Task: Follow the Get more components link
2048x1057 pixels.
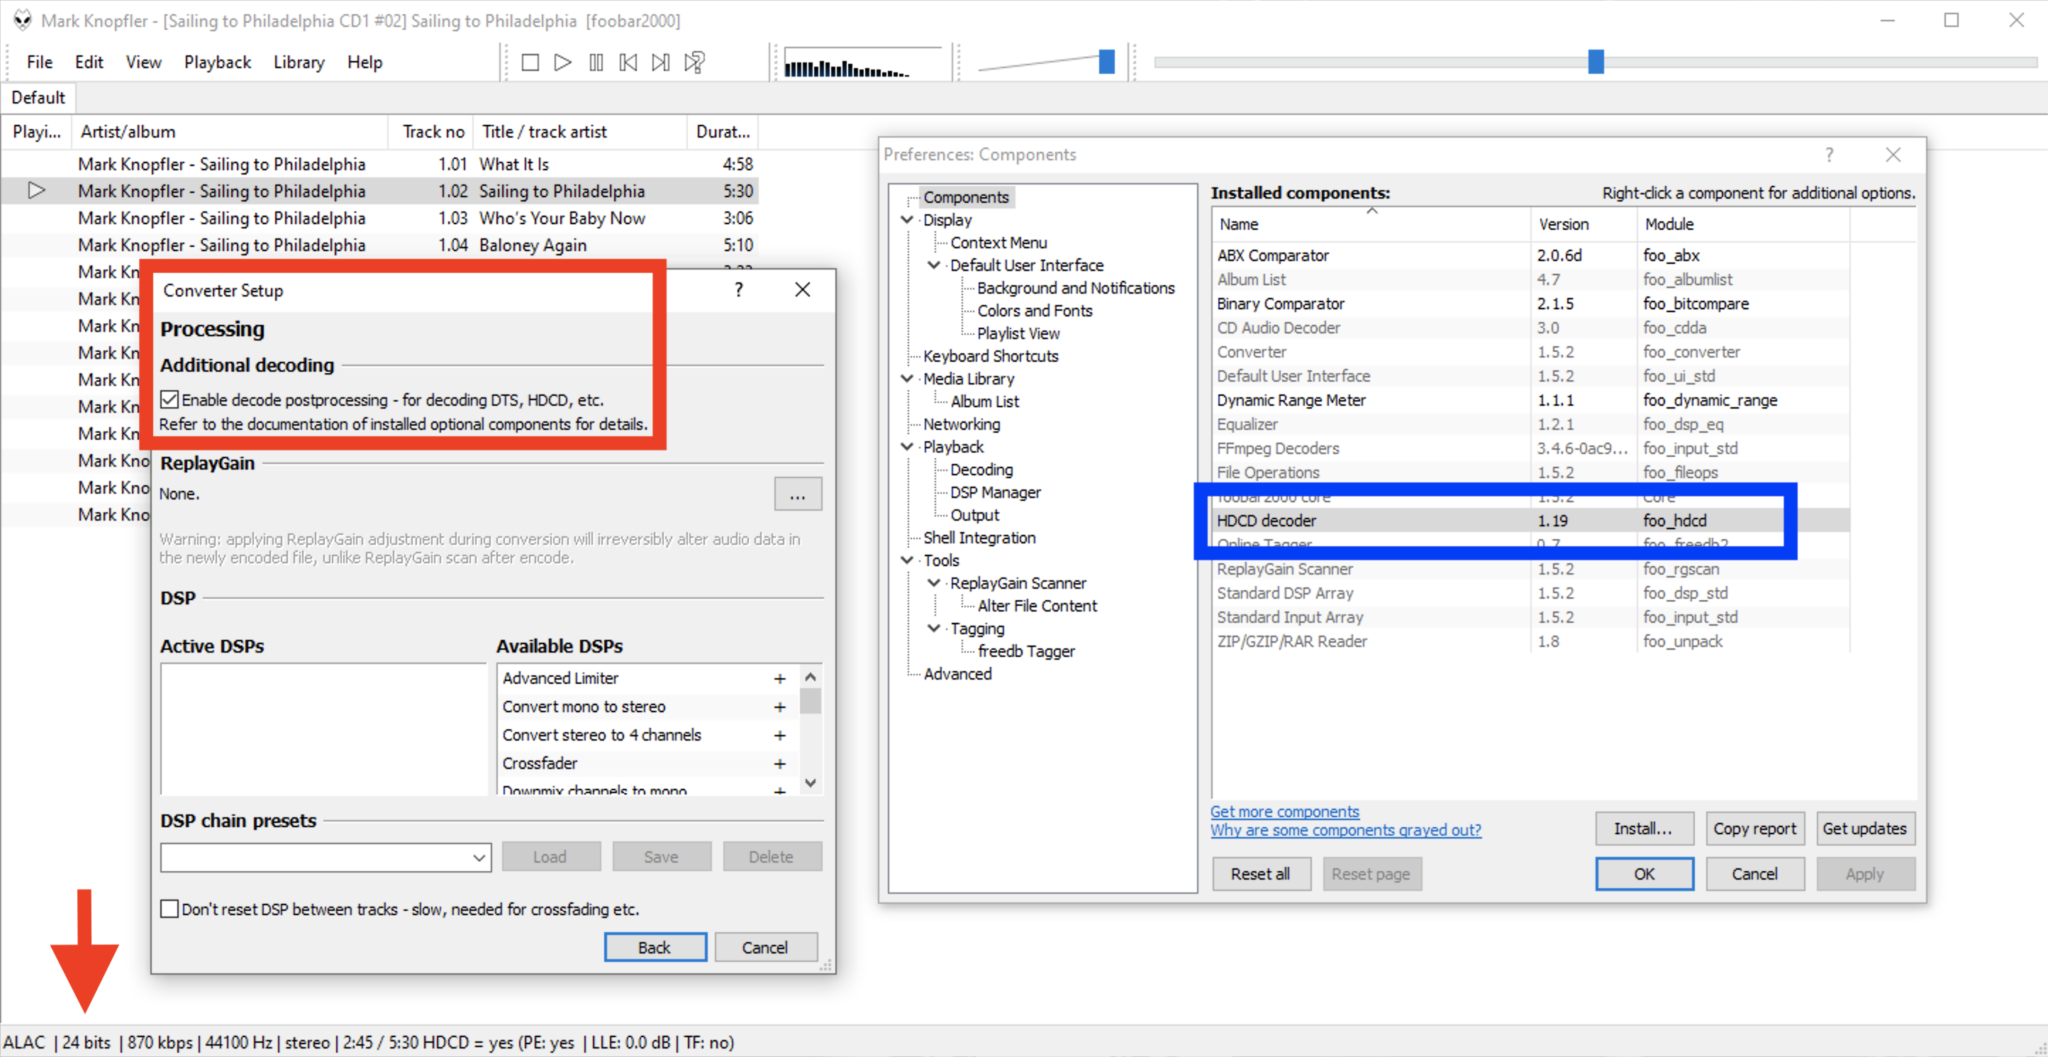Action: pyautogui.click(x=1284, y=812)
